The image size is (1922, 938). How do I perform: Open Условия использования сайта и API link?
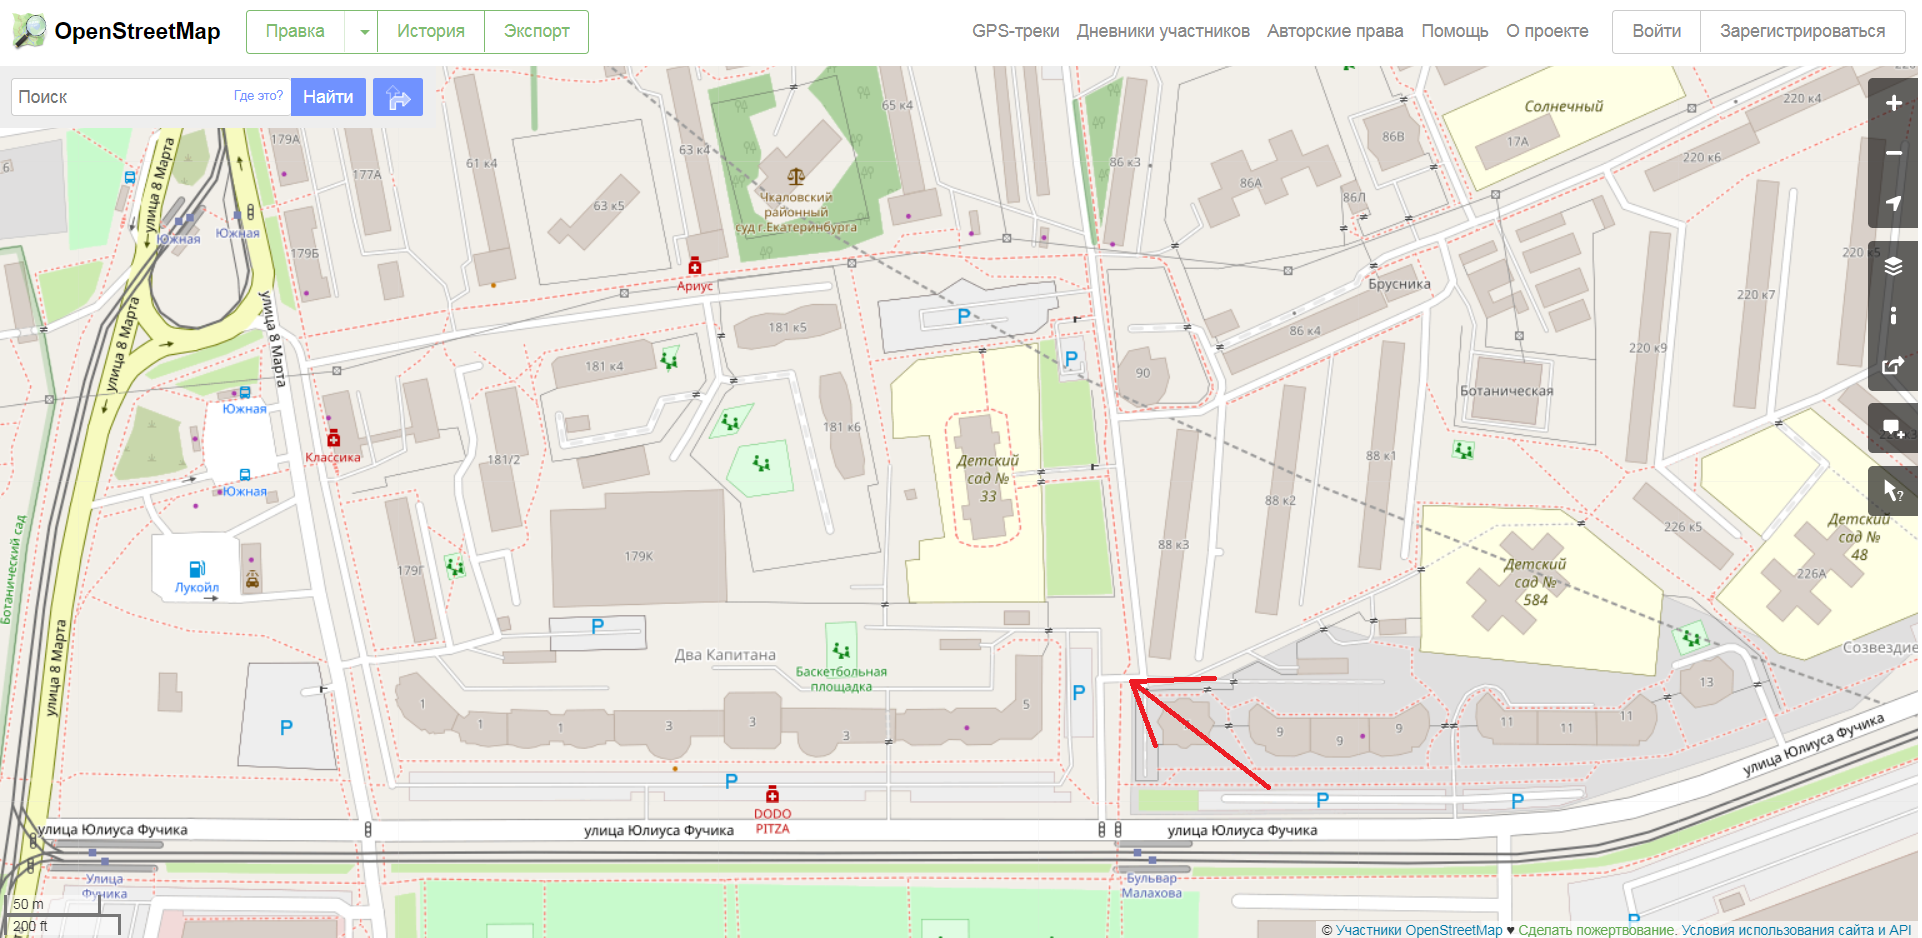click(x=1797, y=930)
